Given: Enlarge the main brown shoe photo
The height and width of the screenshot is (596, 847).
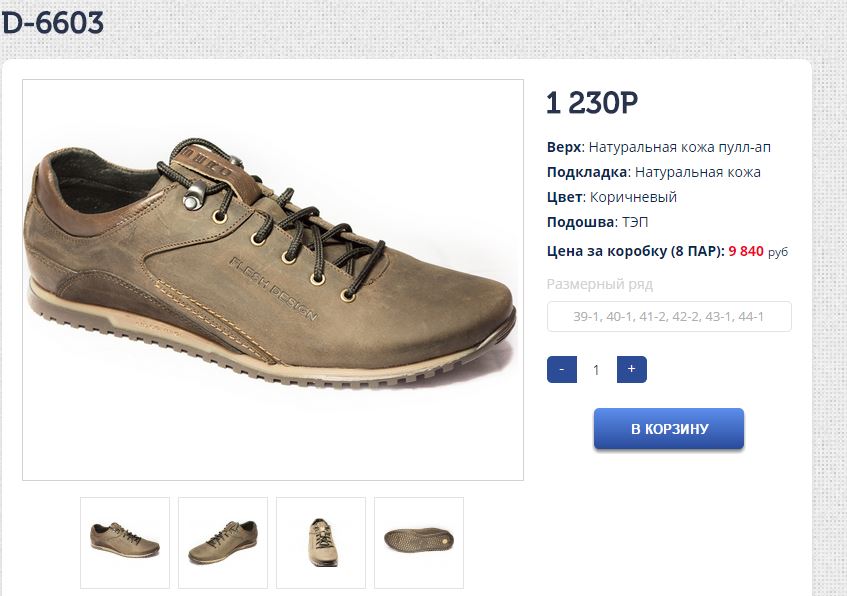Looking at the screenshot, I should click(x=273, y=280).
